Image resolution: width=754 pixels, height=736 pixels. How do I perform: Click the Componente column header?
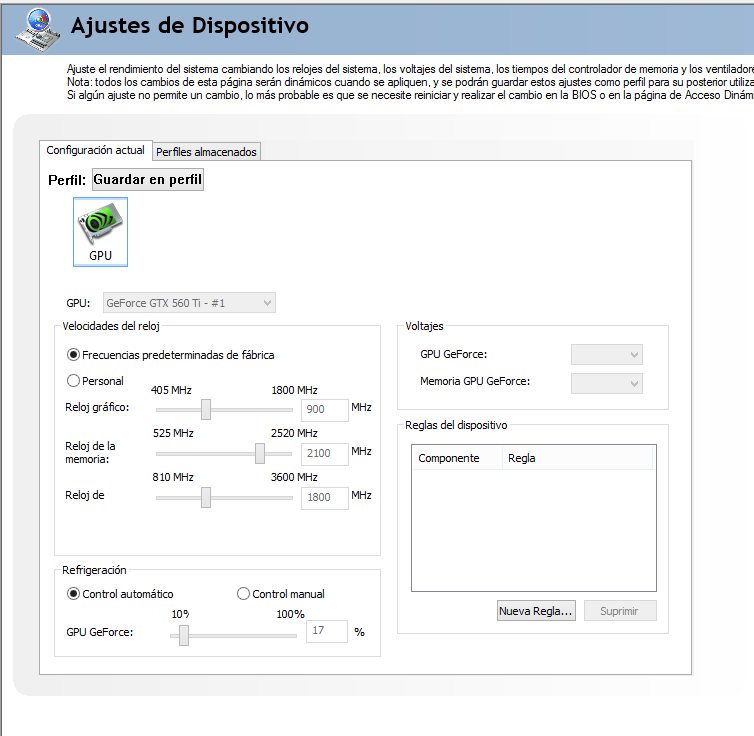point(448,458)
